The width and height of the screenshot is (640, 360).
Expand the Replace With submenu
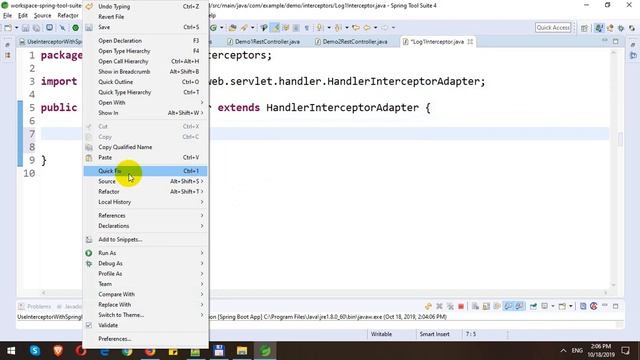point(145,304)
